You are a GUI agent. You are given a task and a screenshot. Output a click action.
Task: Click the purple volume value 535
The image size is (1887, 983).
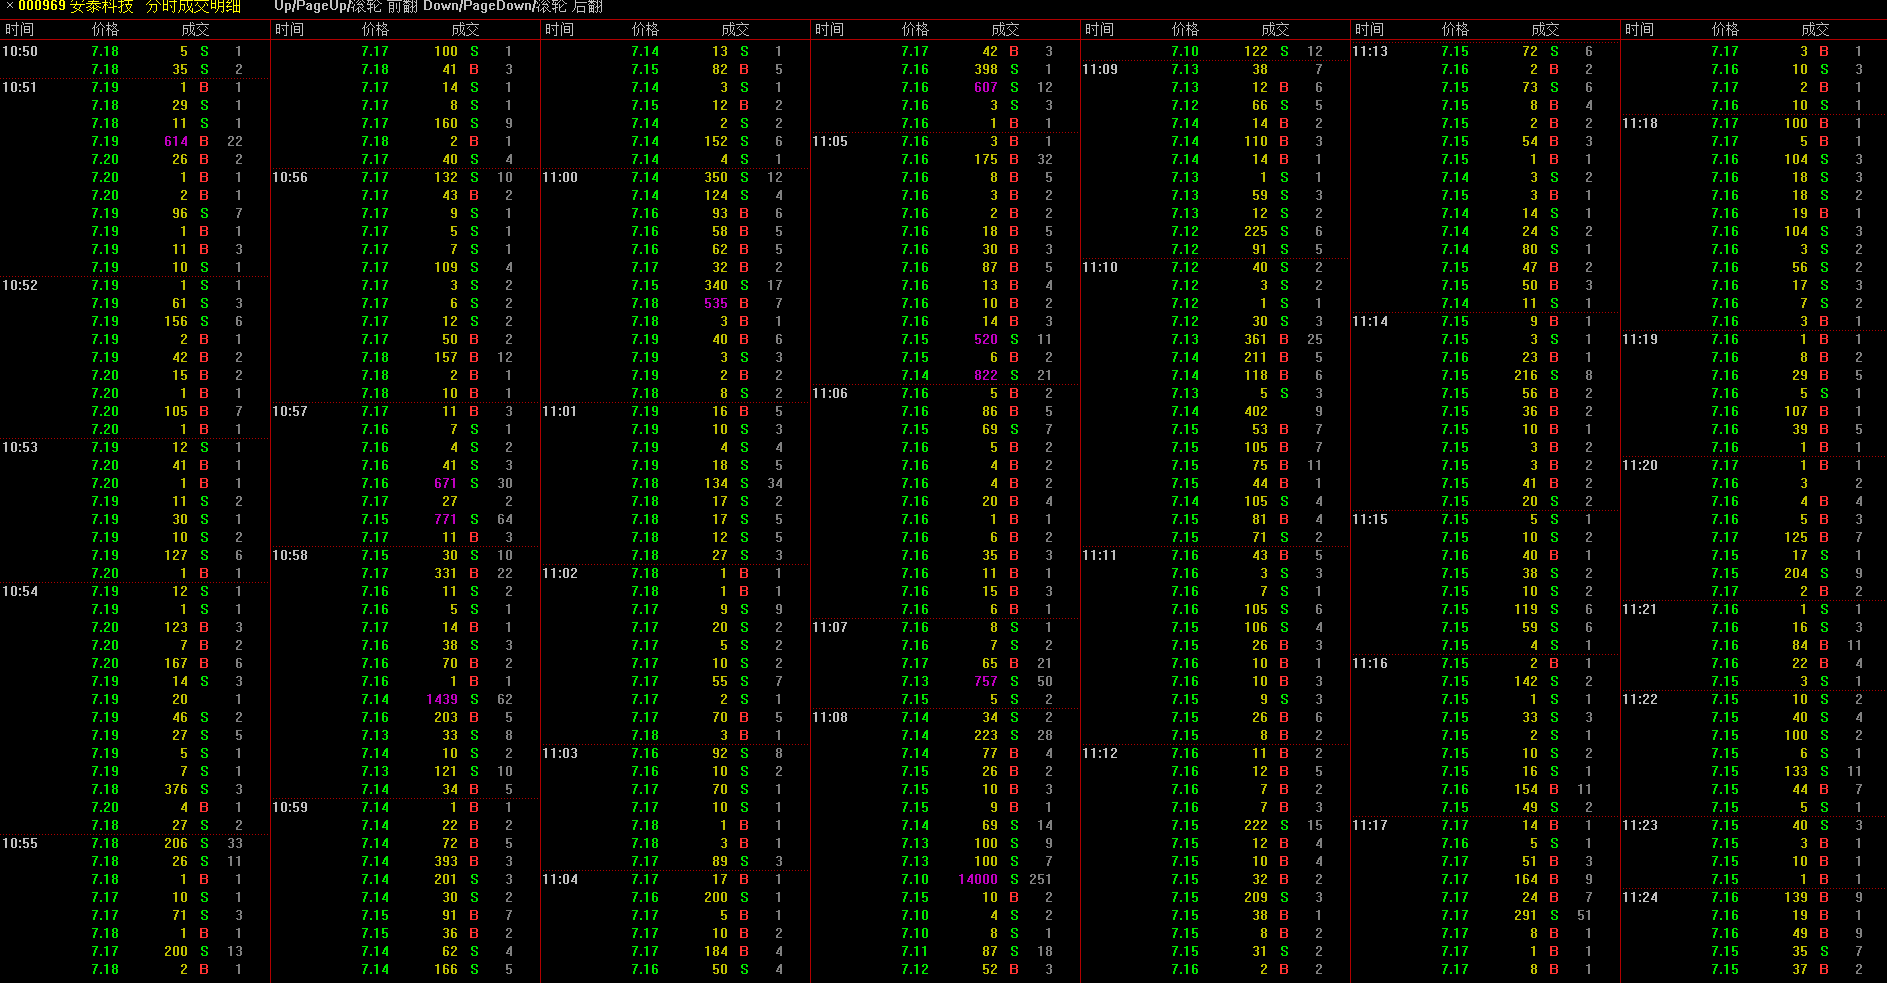(x=716, y=303)
